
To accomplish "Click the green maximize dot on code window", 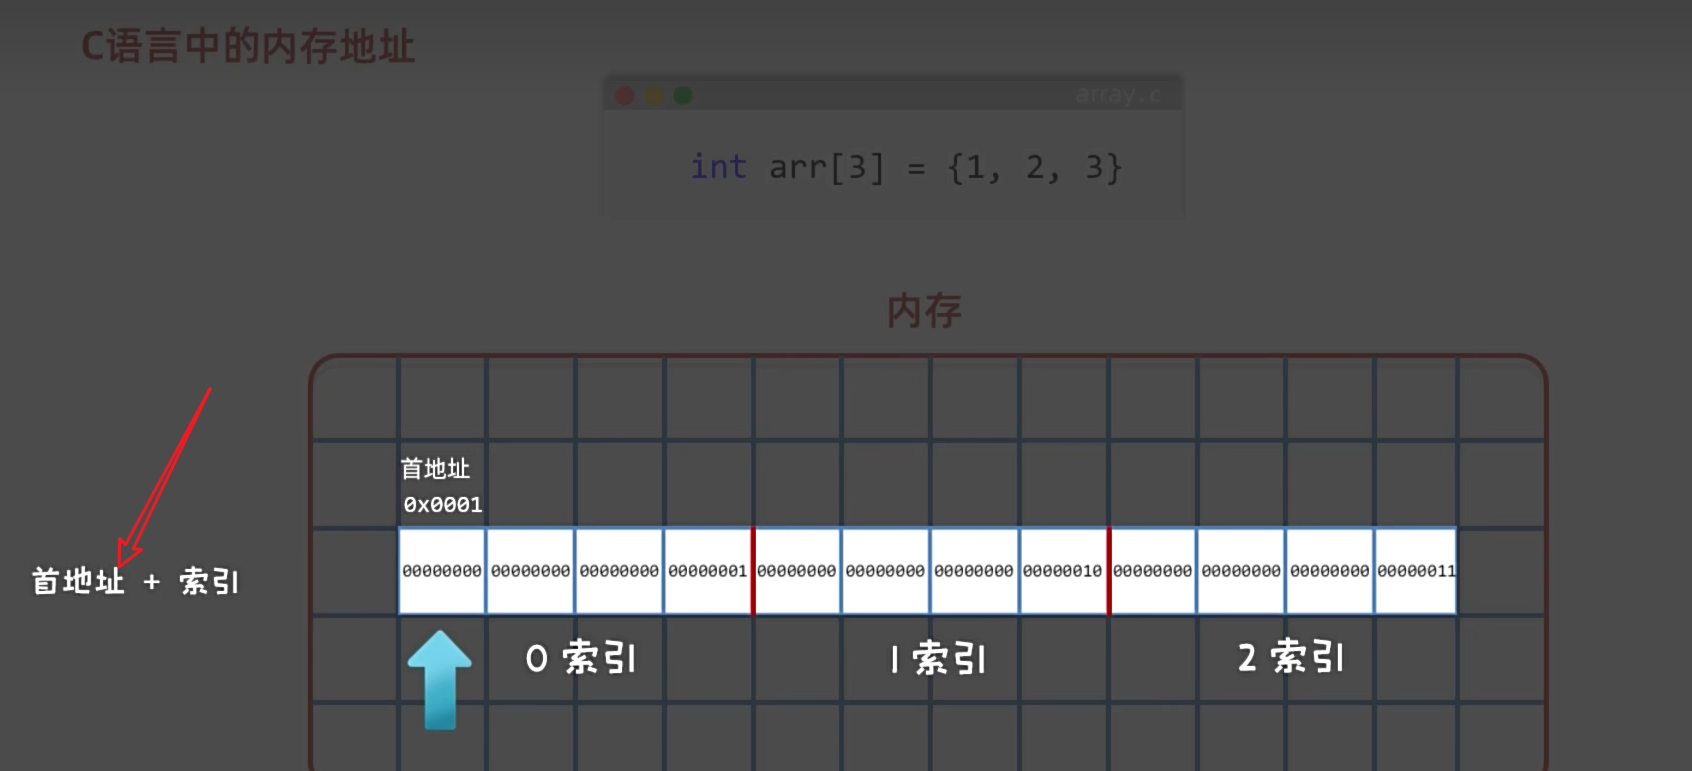I will (683, 96).
